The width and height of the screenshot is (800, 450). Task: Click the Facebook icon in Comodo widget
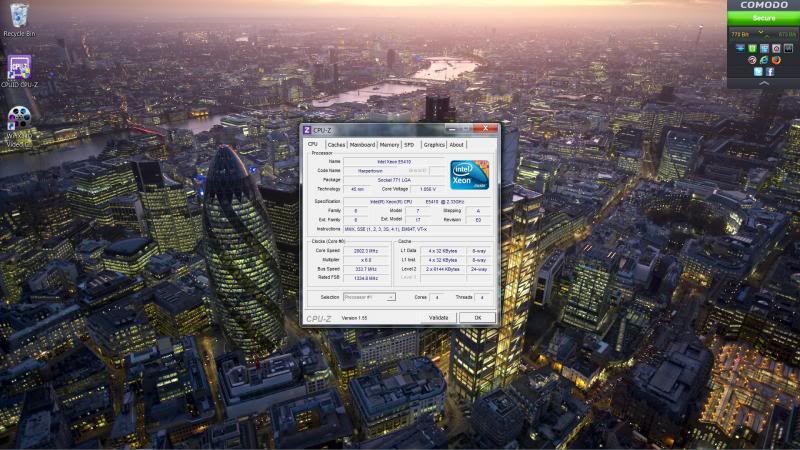[x=770, y=72]
